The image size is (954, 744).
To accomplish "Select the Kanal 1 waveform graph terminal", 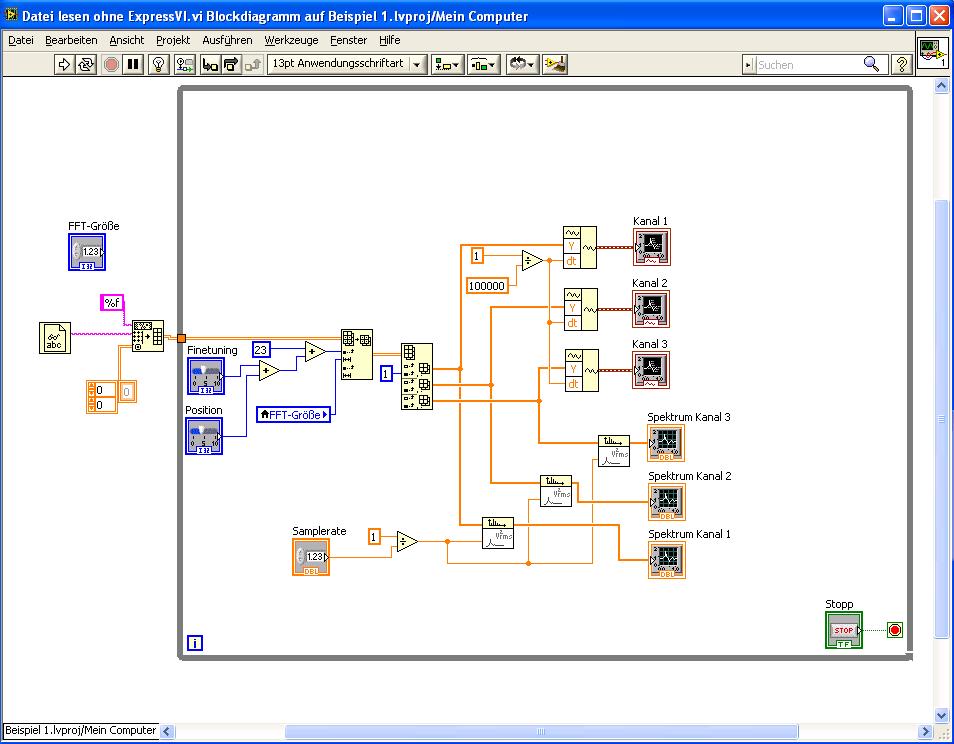I will click(652, 247).
